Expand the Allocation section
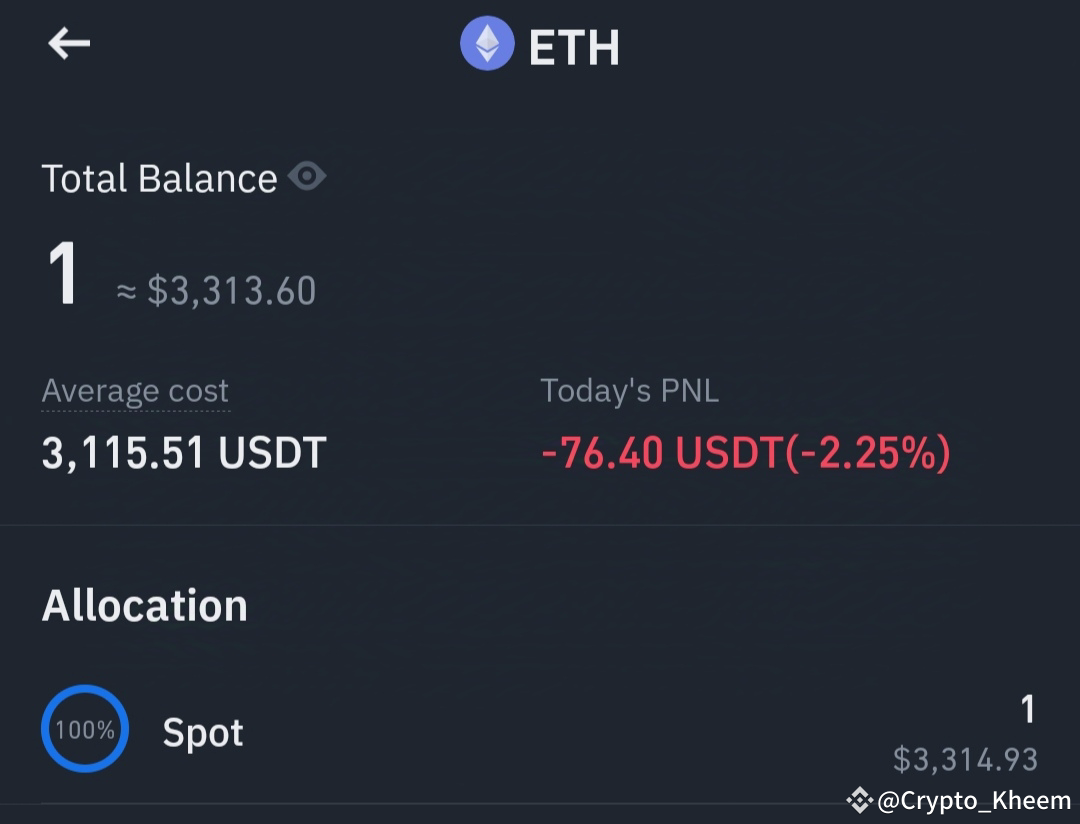The height and width of the screenshot is (824, 1080). [x=145, y=604]
